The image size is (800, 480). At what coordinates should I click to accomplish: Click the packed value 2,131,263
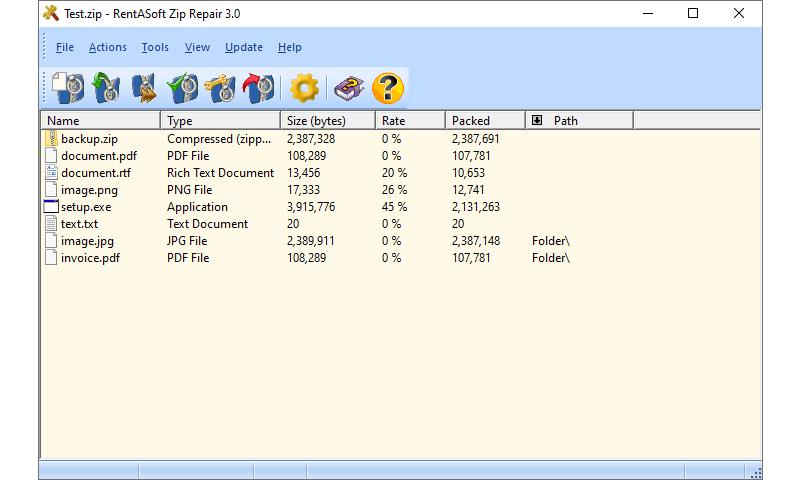click(x=476, y=207)
